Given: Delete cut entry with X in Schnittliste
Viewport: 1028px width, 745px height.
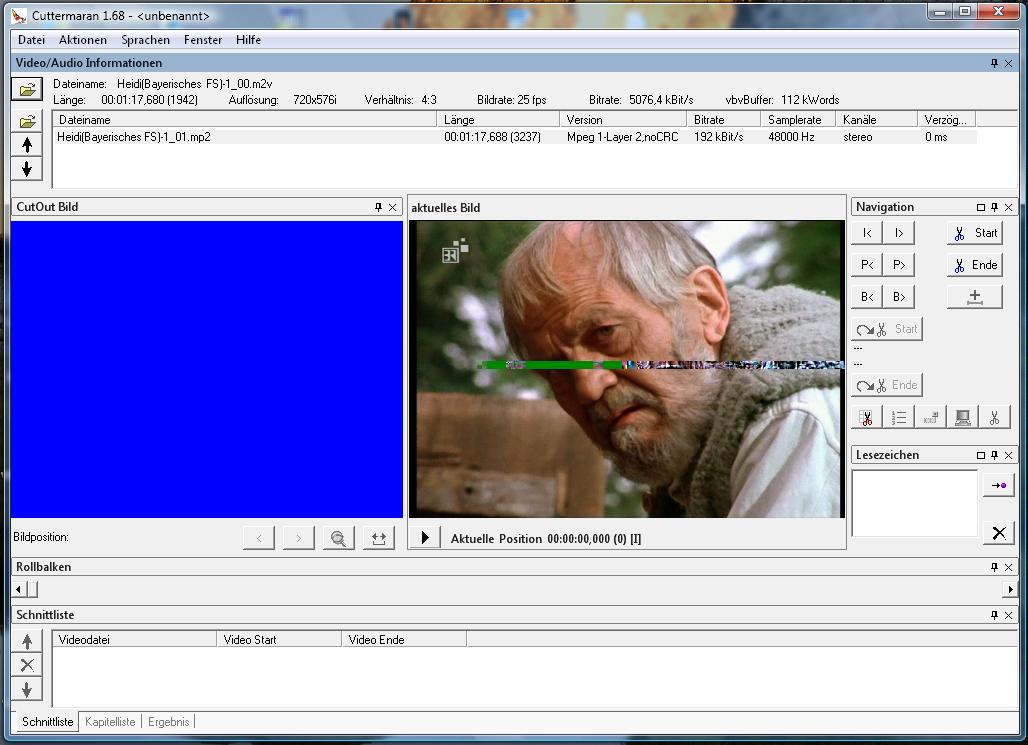Looking at the screenshot, I should point(27,665).
